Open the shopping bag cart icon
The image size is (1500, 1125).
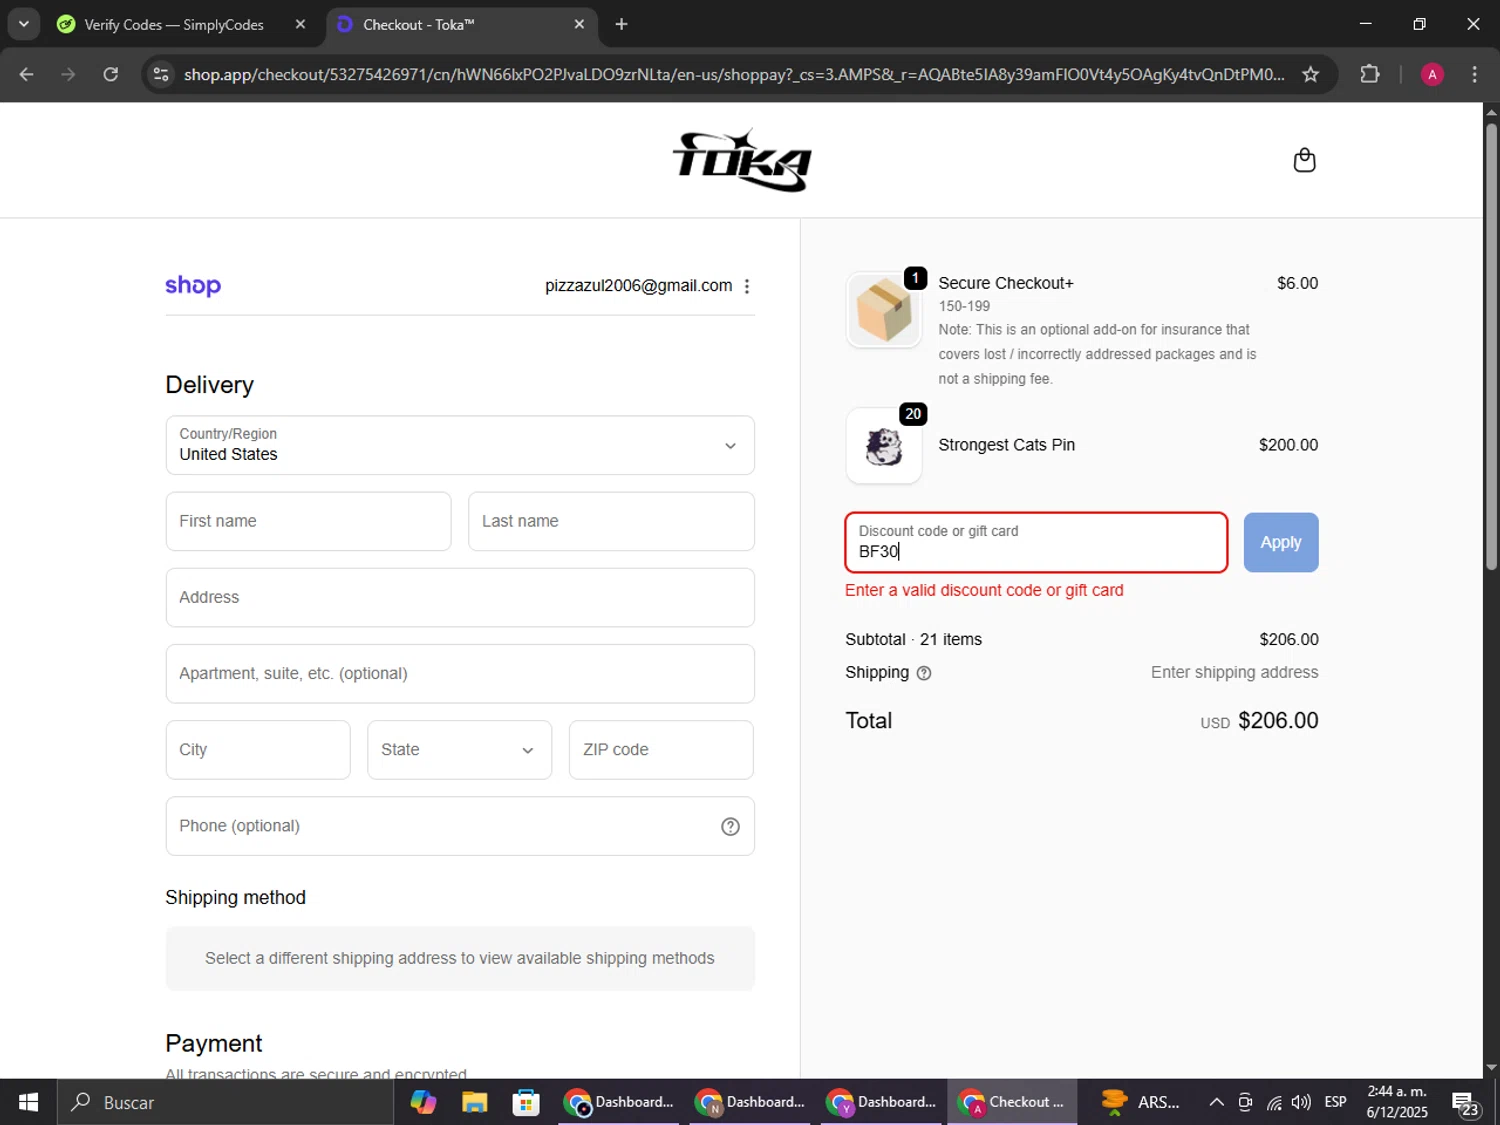[1304, 160]
